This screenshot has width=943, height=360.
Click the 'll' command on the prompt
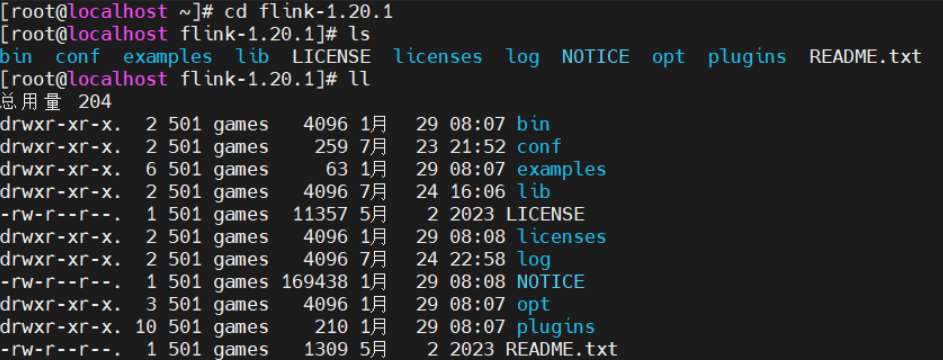[x=359, y=79]
